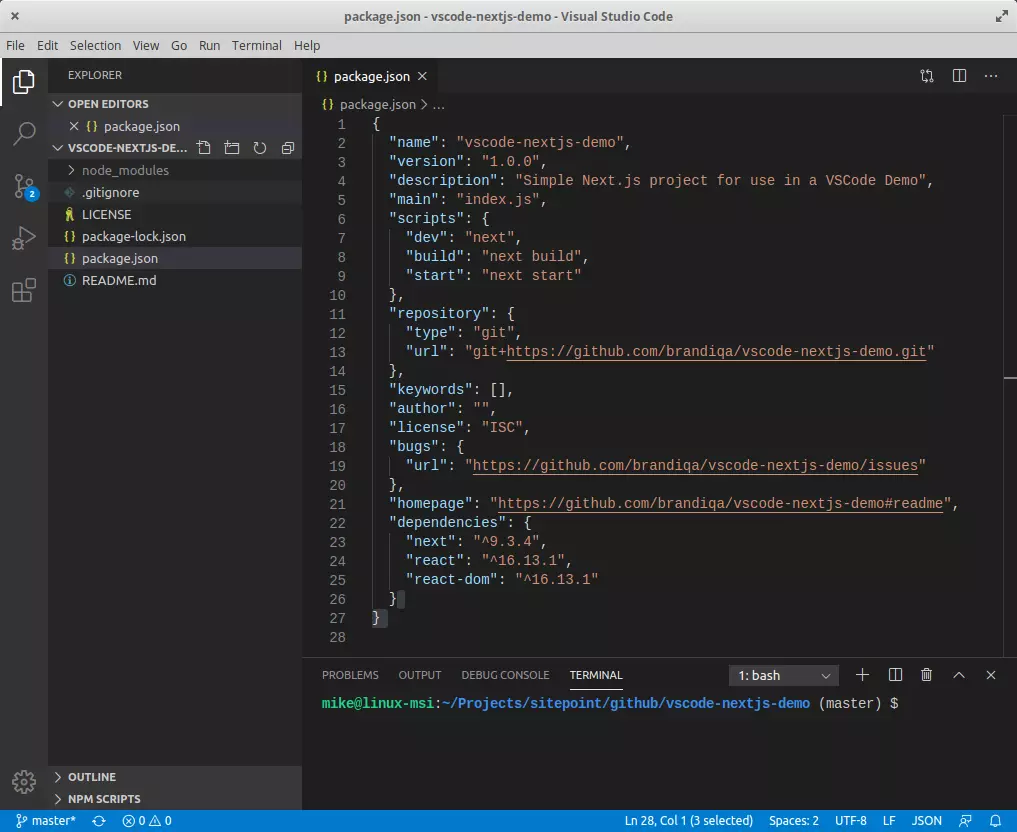Switch git branch master in status bar
This screenshot has height=832, width=1017.
point(45,821)
